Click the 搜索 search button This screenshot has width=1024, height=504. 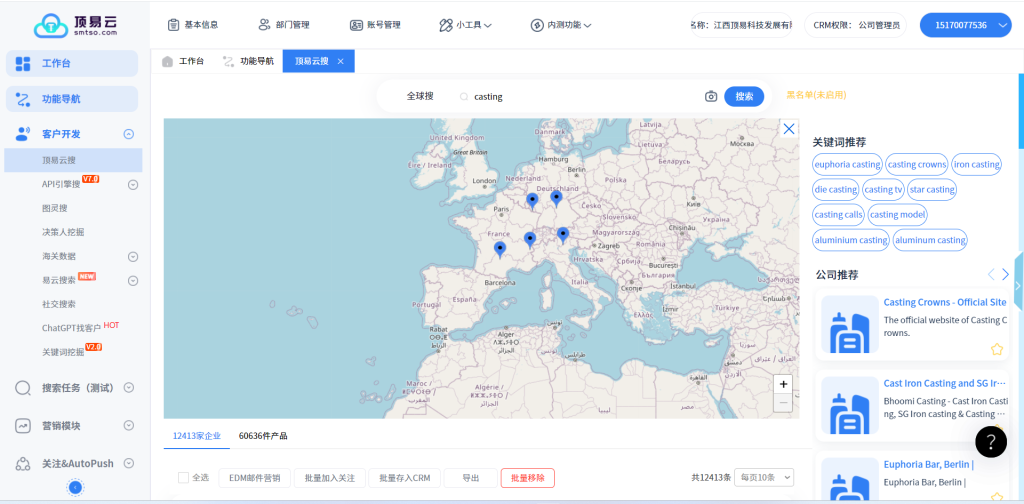[x=744, y=97]
